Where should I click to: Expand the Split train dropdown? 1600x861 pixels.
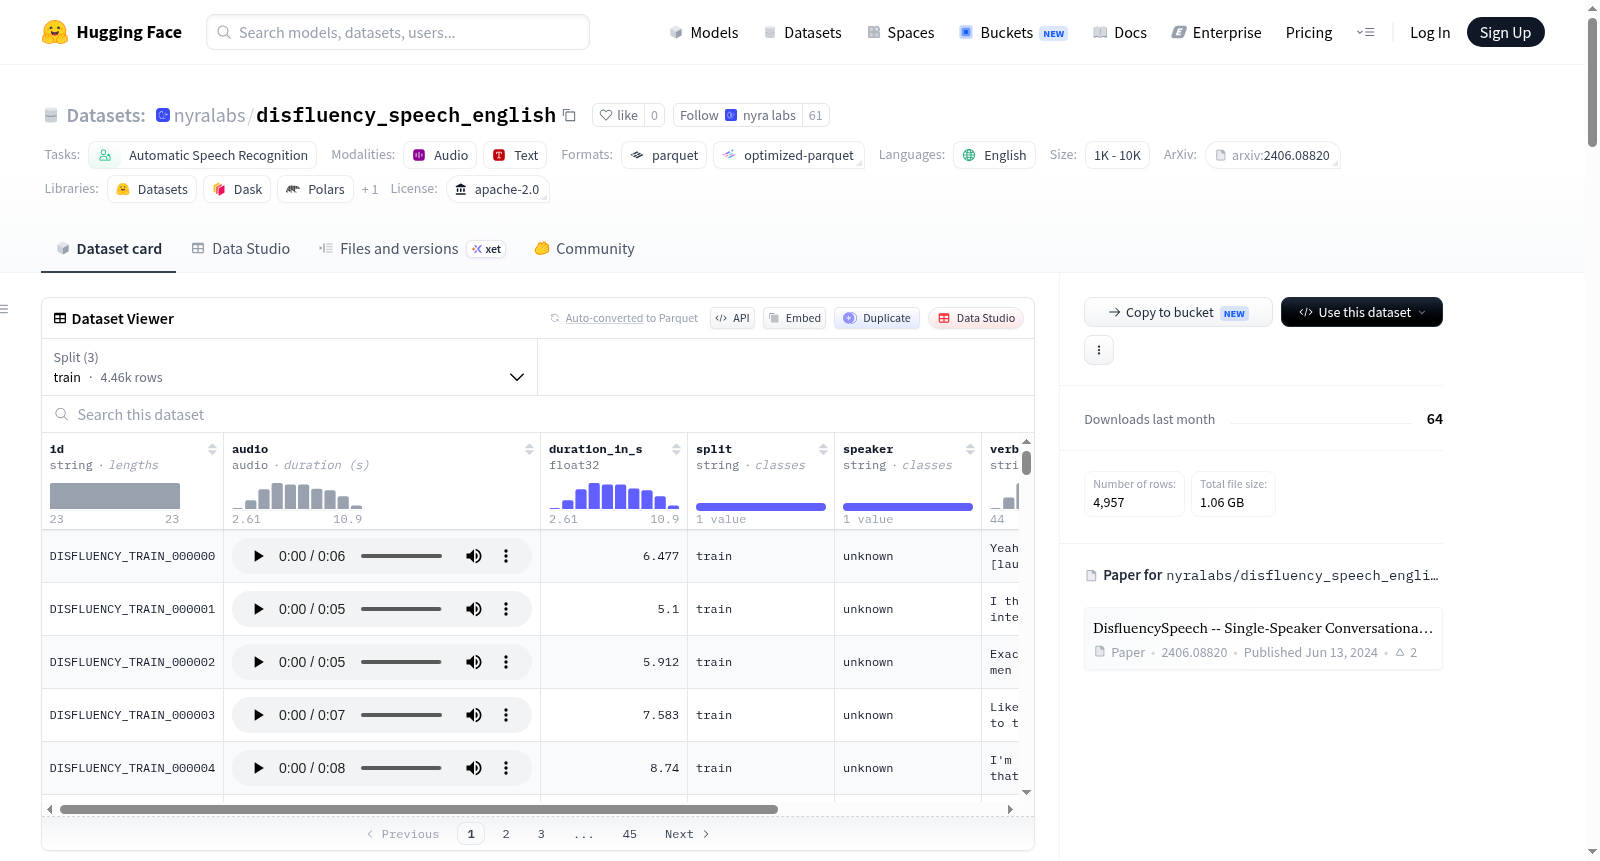point(289,367)
